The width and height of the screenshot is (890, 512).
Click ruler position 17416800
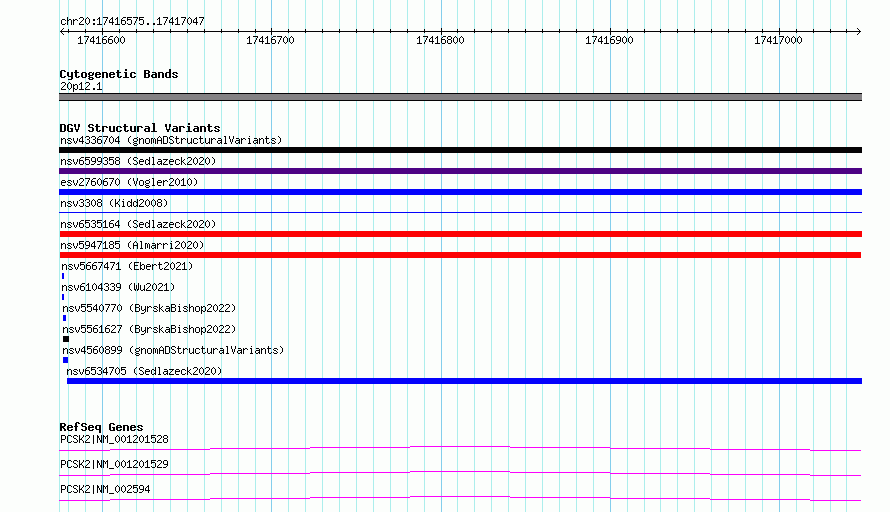pos(440,40)
